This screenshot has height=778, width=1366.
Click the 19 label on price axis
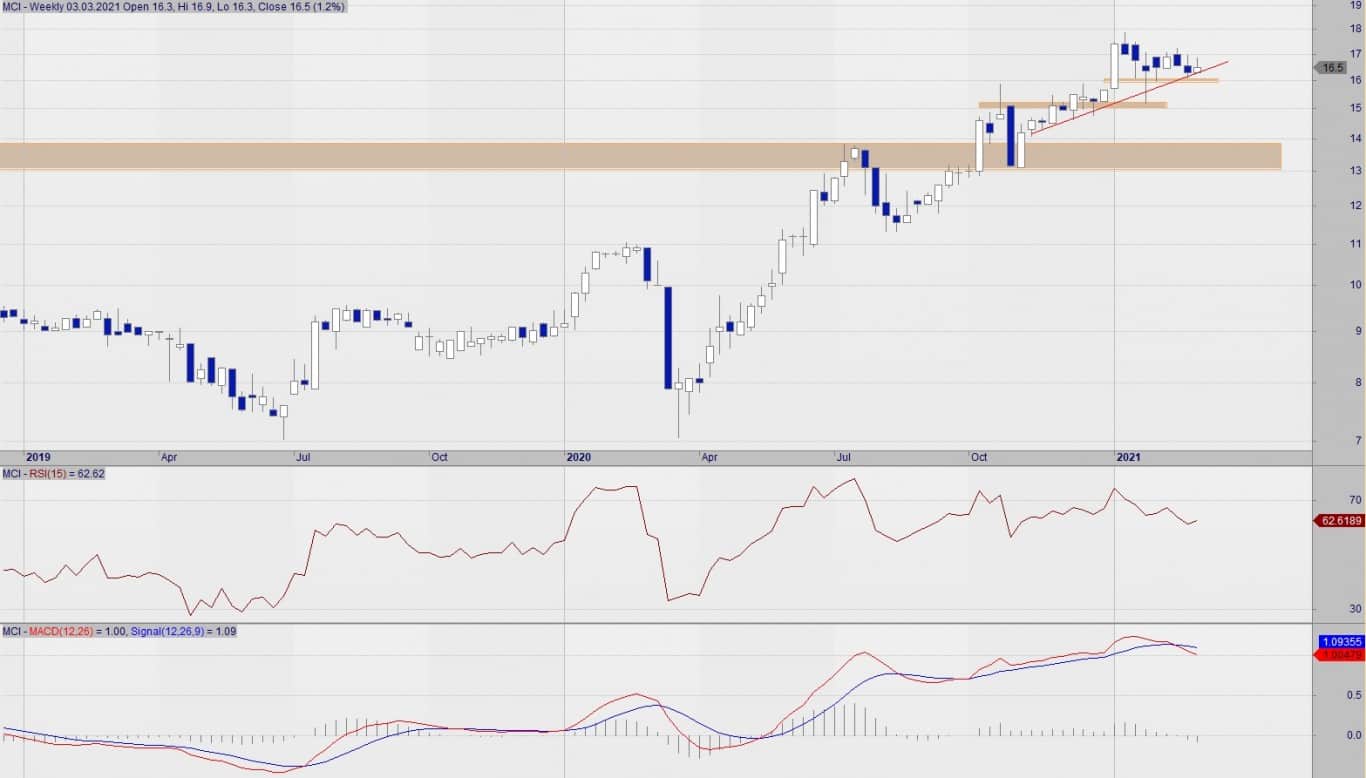[1354, 6]
